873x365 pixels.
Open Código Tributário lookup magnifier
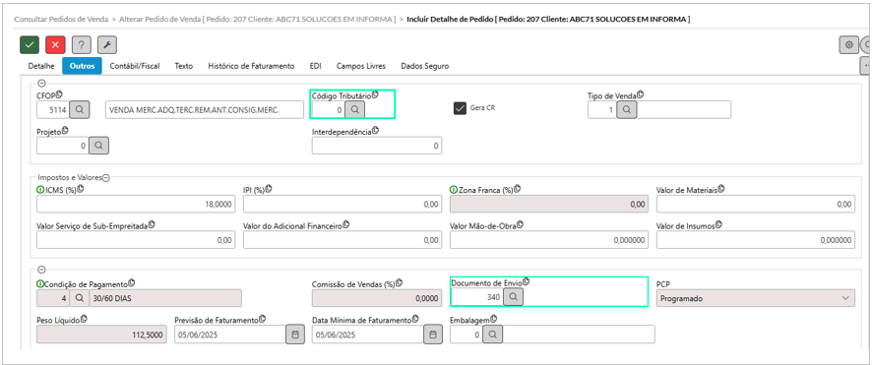click(355, 110)
